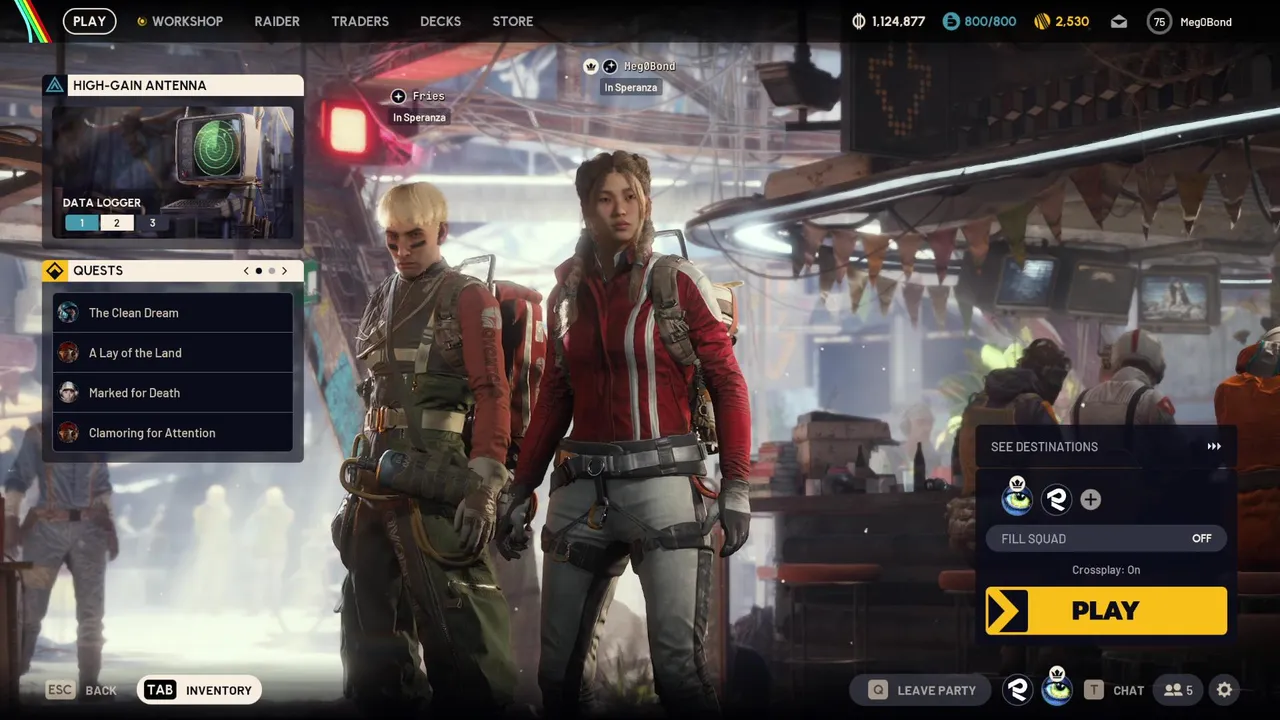Click the T key hint icon
This screenshot has height=720, width=1280.
[1095, 690]
